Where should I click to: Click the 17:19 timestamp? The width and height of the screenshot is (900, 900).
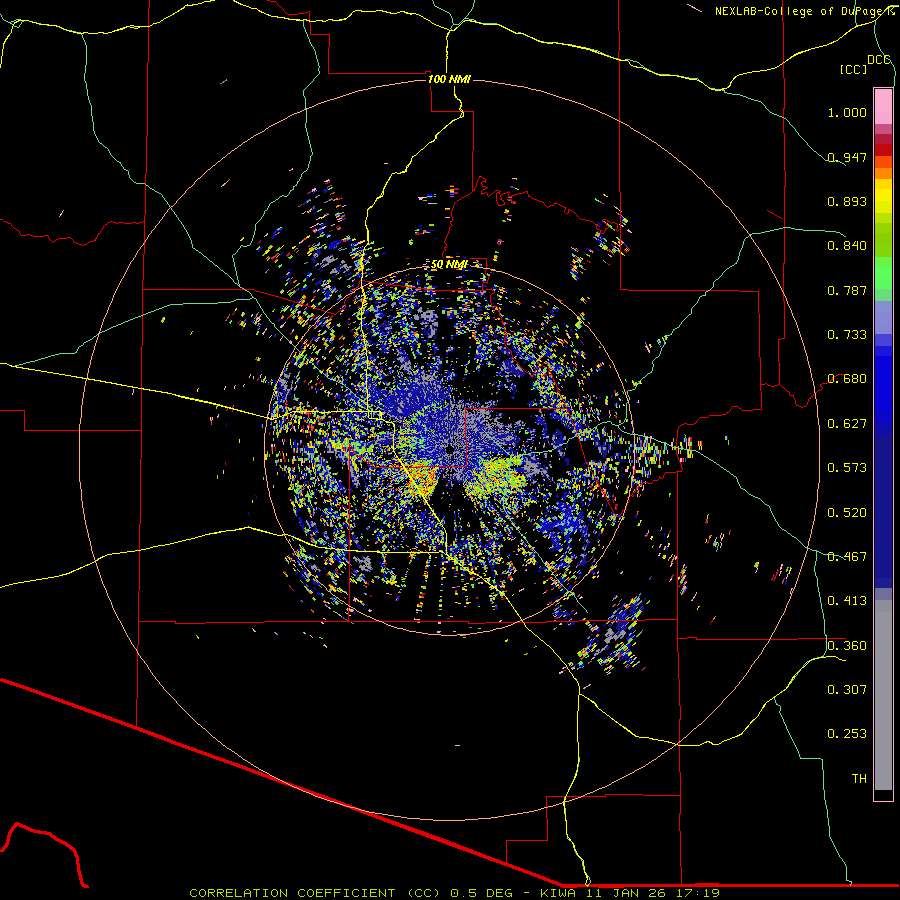pos(700,893)
